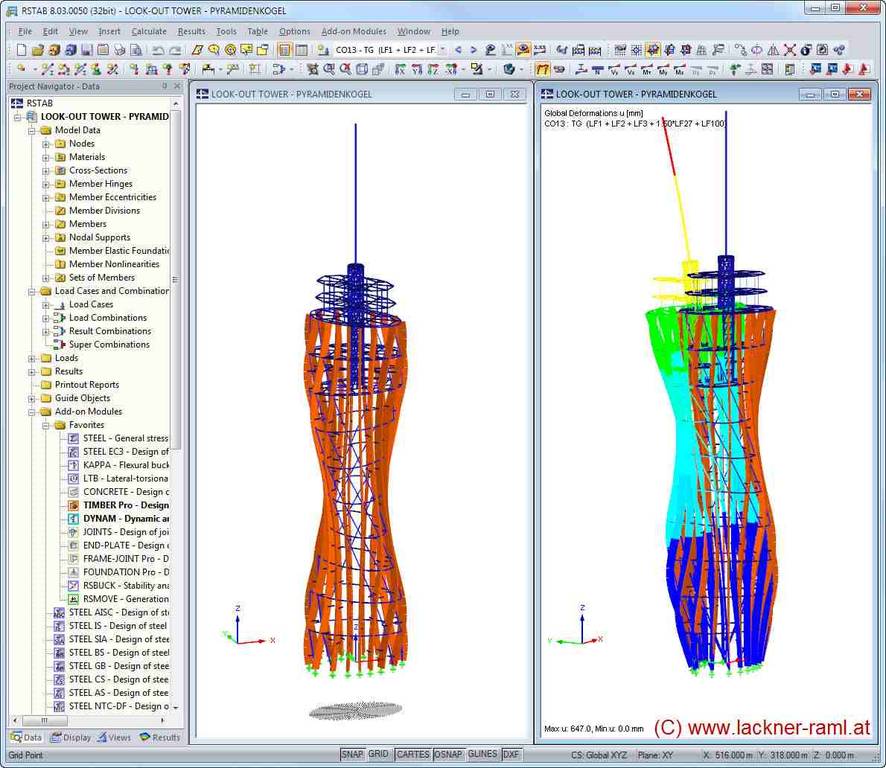Click the highlighted Navigator panel icon

(x=284, y=50)
